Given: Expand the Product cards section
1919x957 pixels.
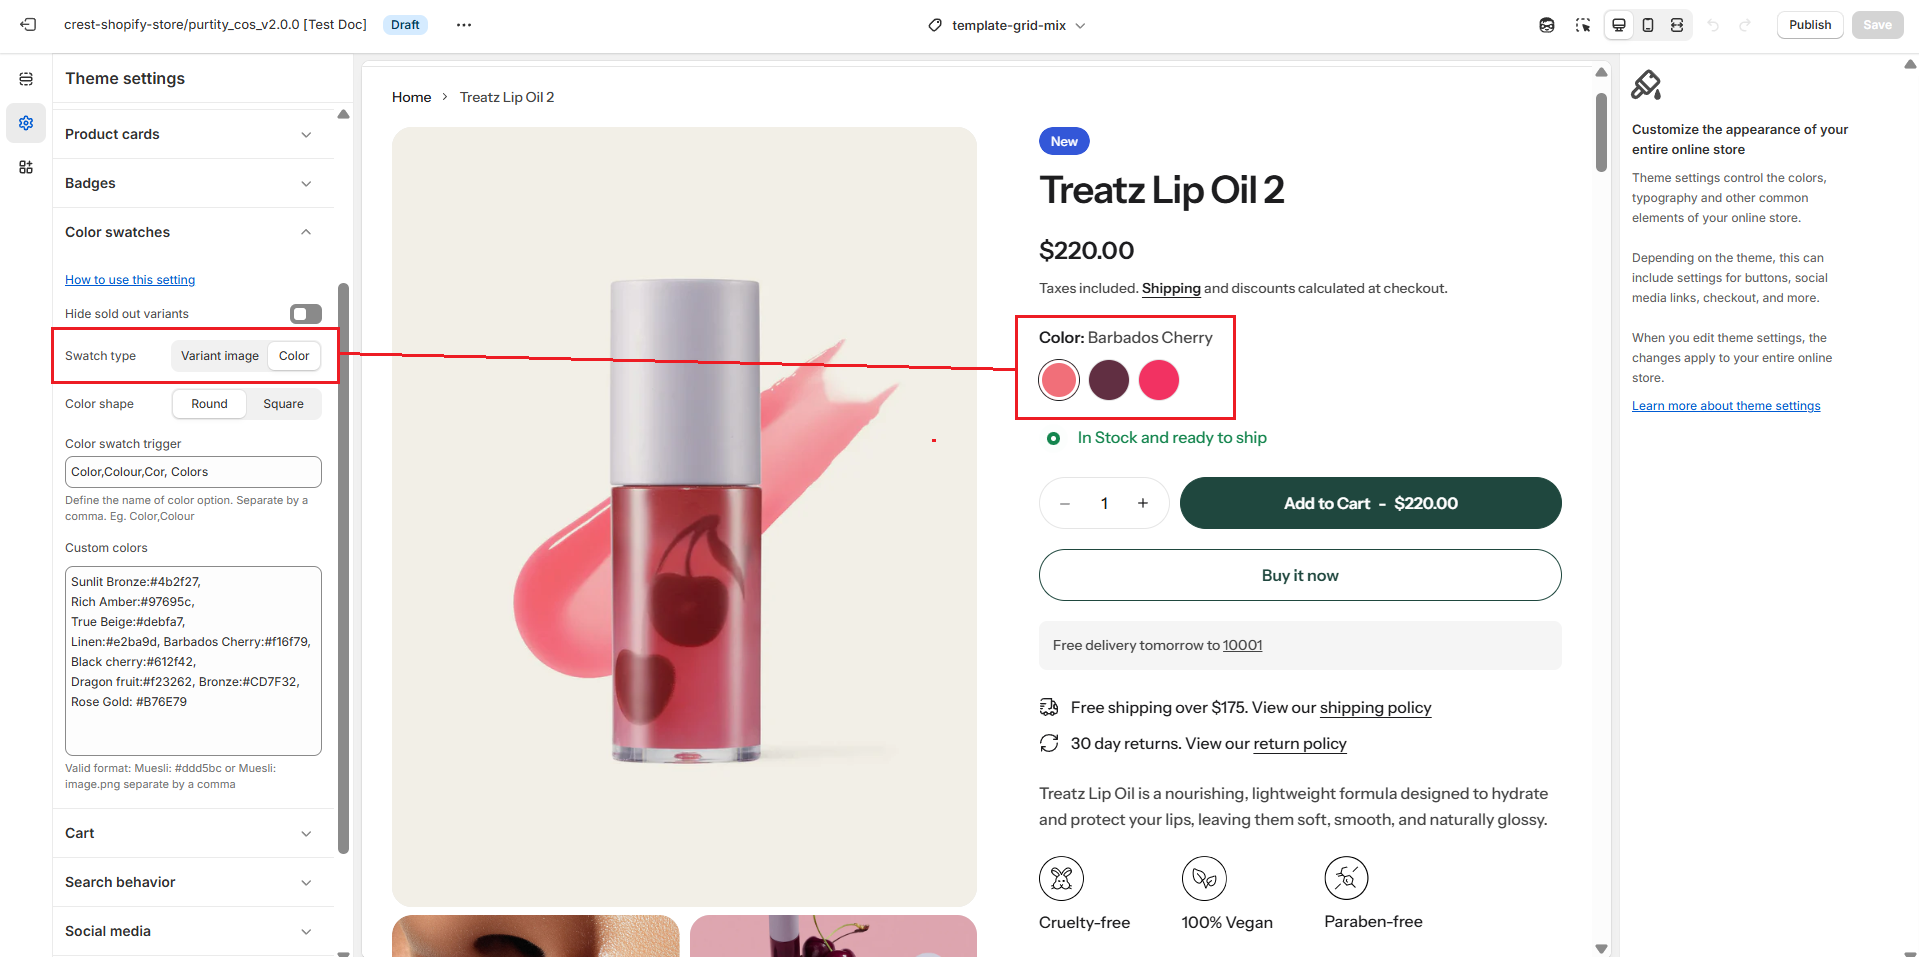Looking at the screenshot, I should click(x=190, y=134).
